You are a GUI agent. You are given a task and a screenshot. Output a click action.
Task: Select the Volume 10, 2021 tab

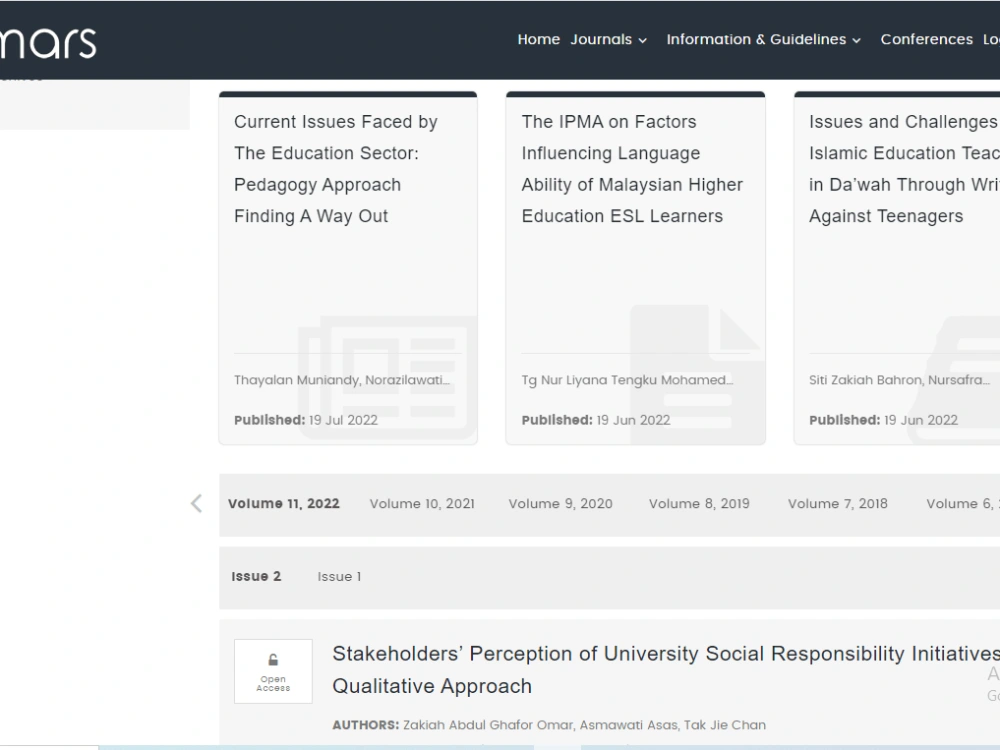click(x=422, y=504)
